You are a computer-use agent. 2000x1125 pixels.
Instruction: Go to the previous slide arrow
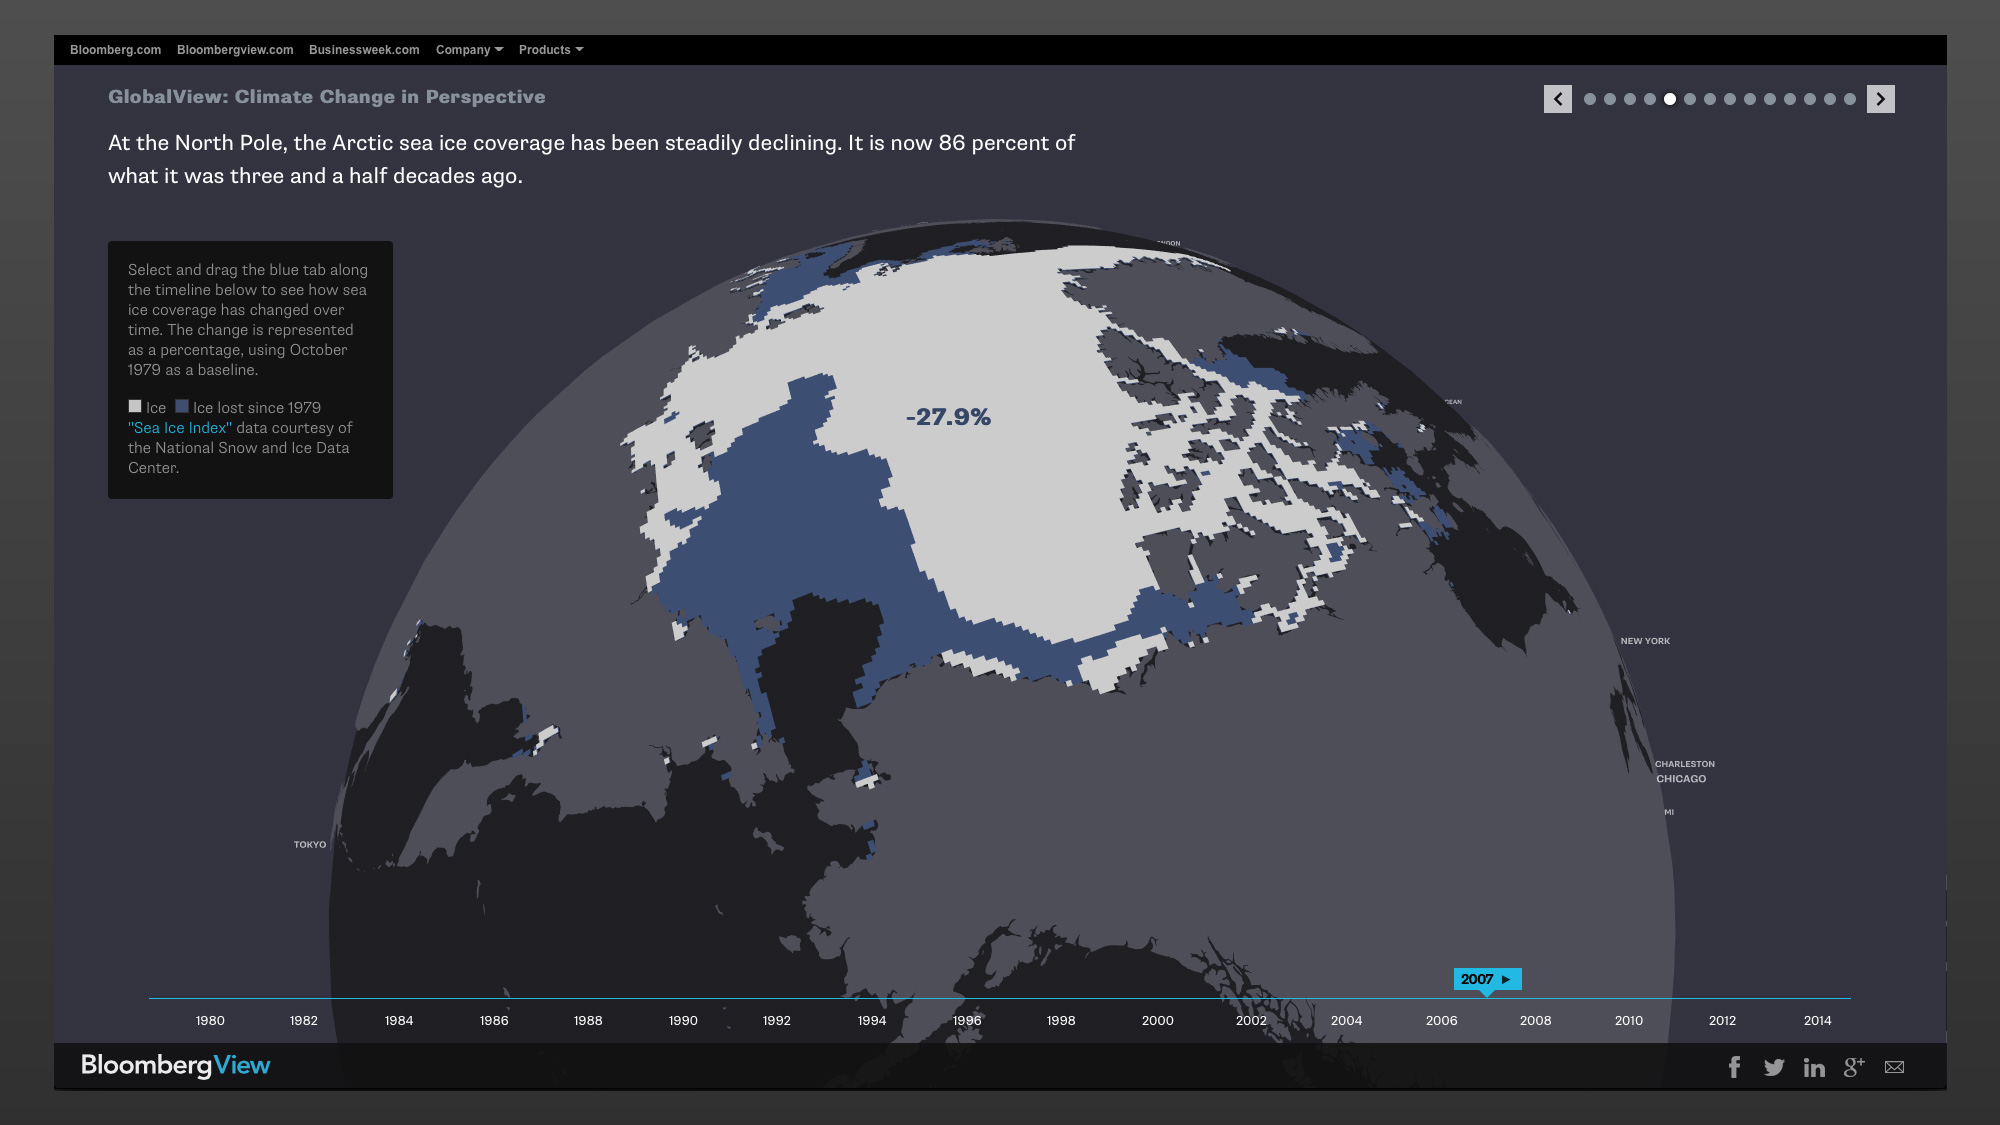coord(1557,99)
